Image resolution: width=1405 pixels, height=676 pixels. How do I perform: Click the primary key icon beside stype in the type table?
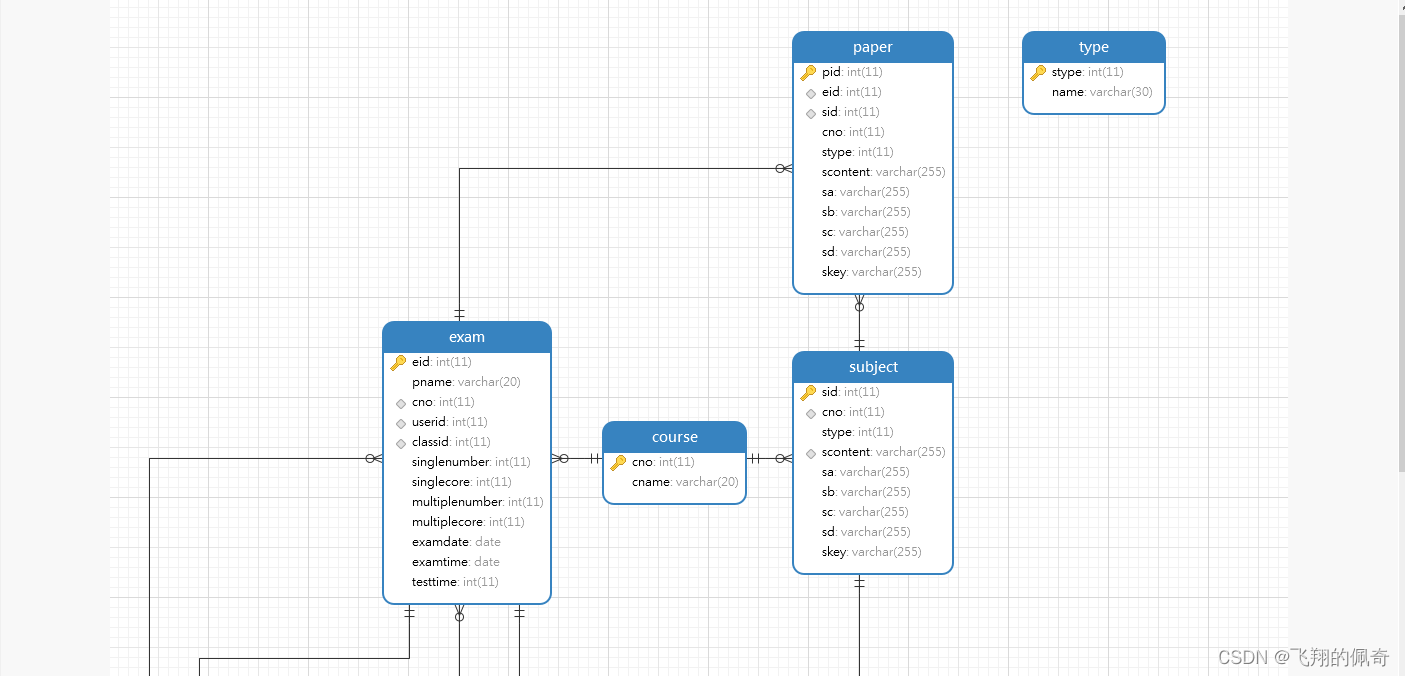point(1038,72)
